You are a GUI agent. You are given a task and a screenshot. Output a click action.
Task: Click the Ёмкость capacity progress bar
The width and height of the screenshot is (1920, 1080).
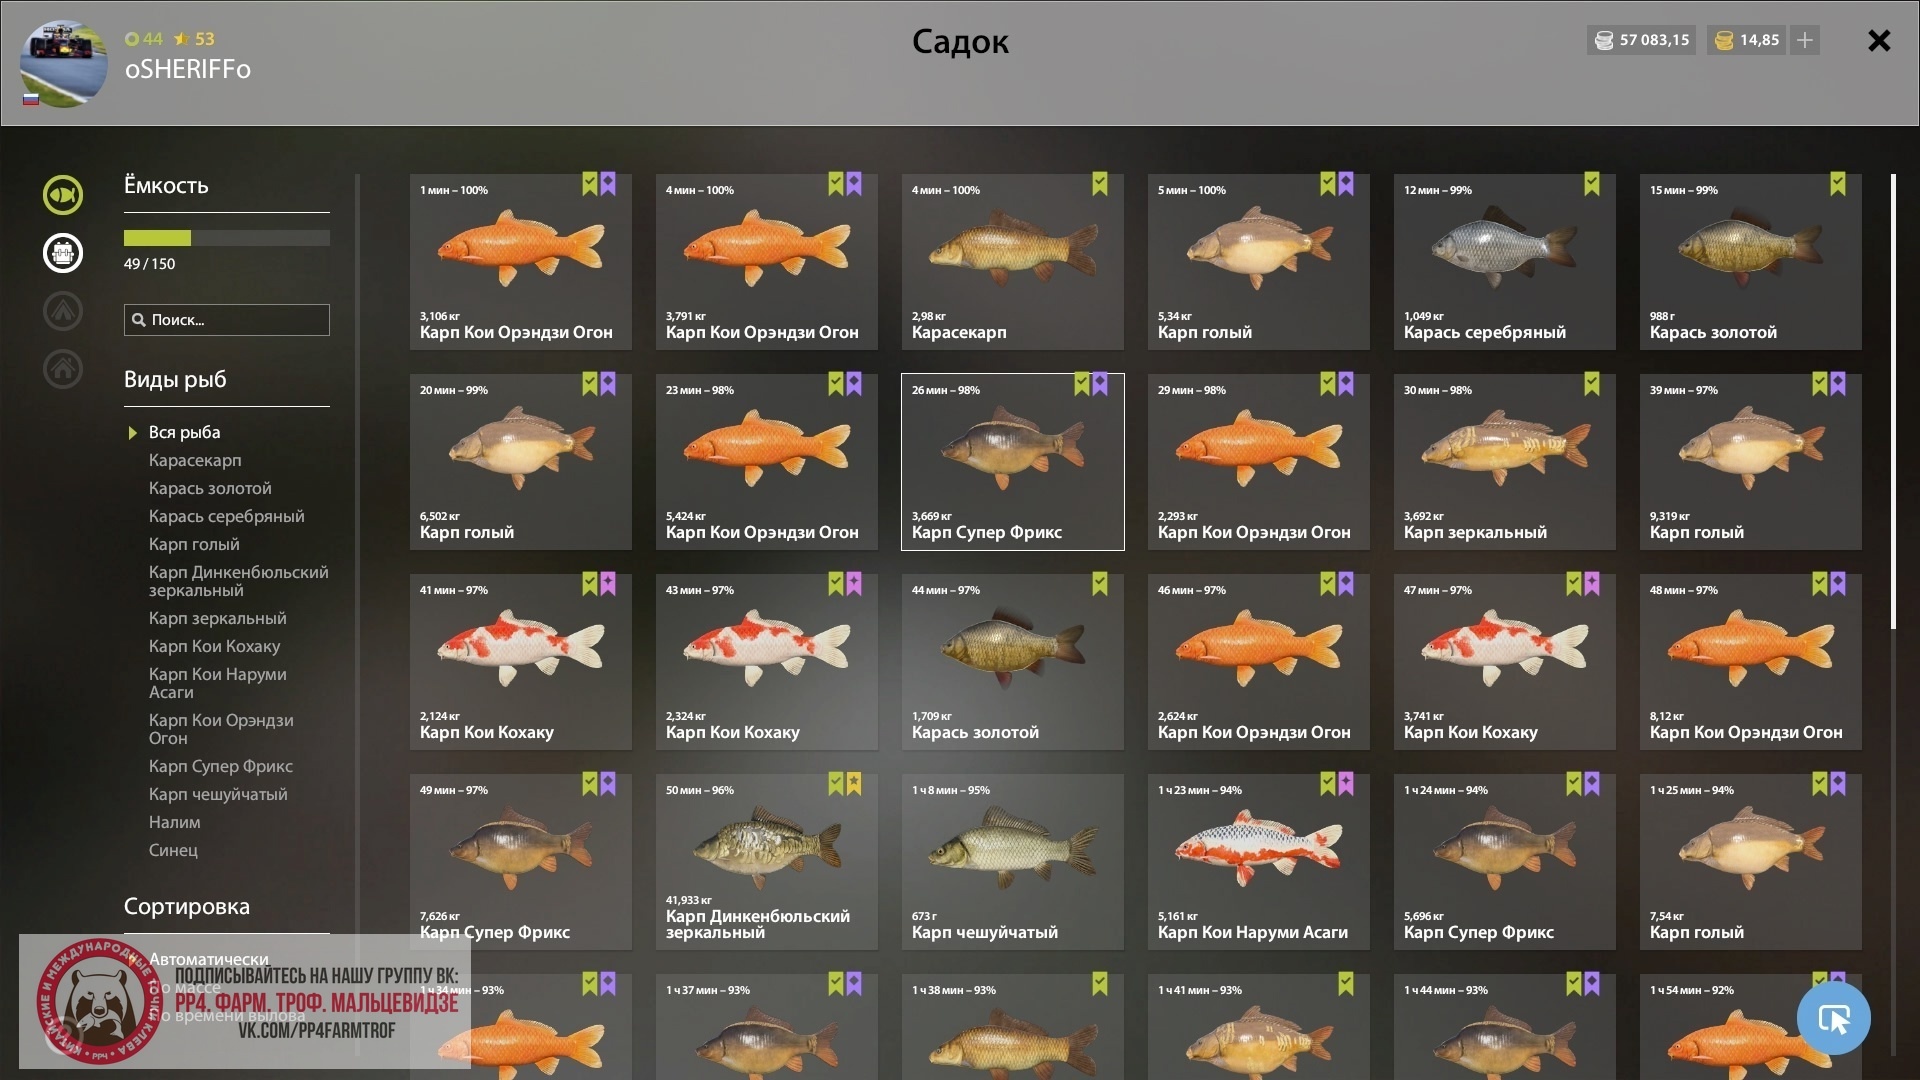(227, 238)
